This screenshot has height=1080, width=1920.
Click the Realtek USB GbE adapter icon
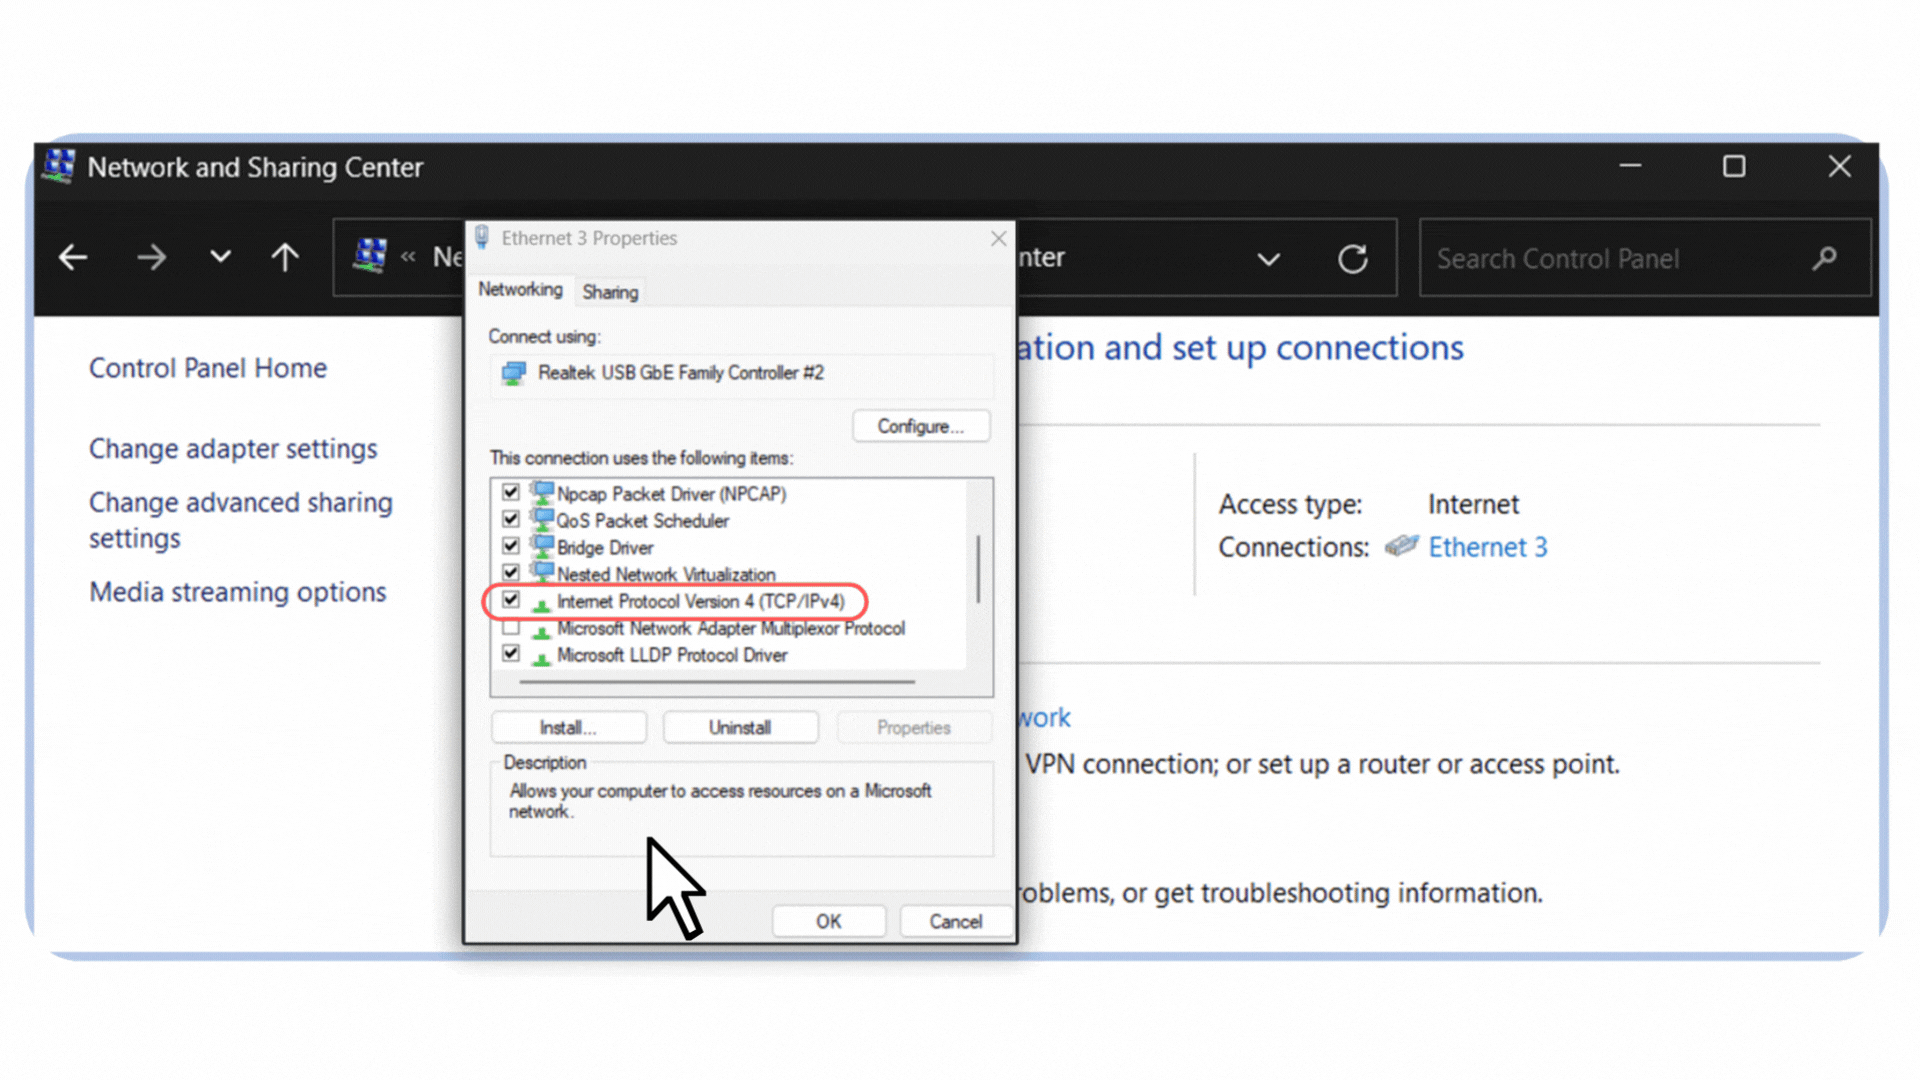click(x=514, y=373)
